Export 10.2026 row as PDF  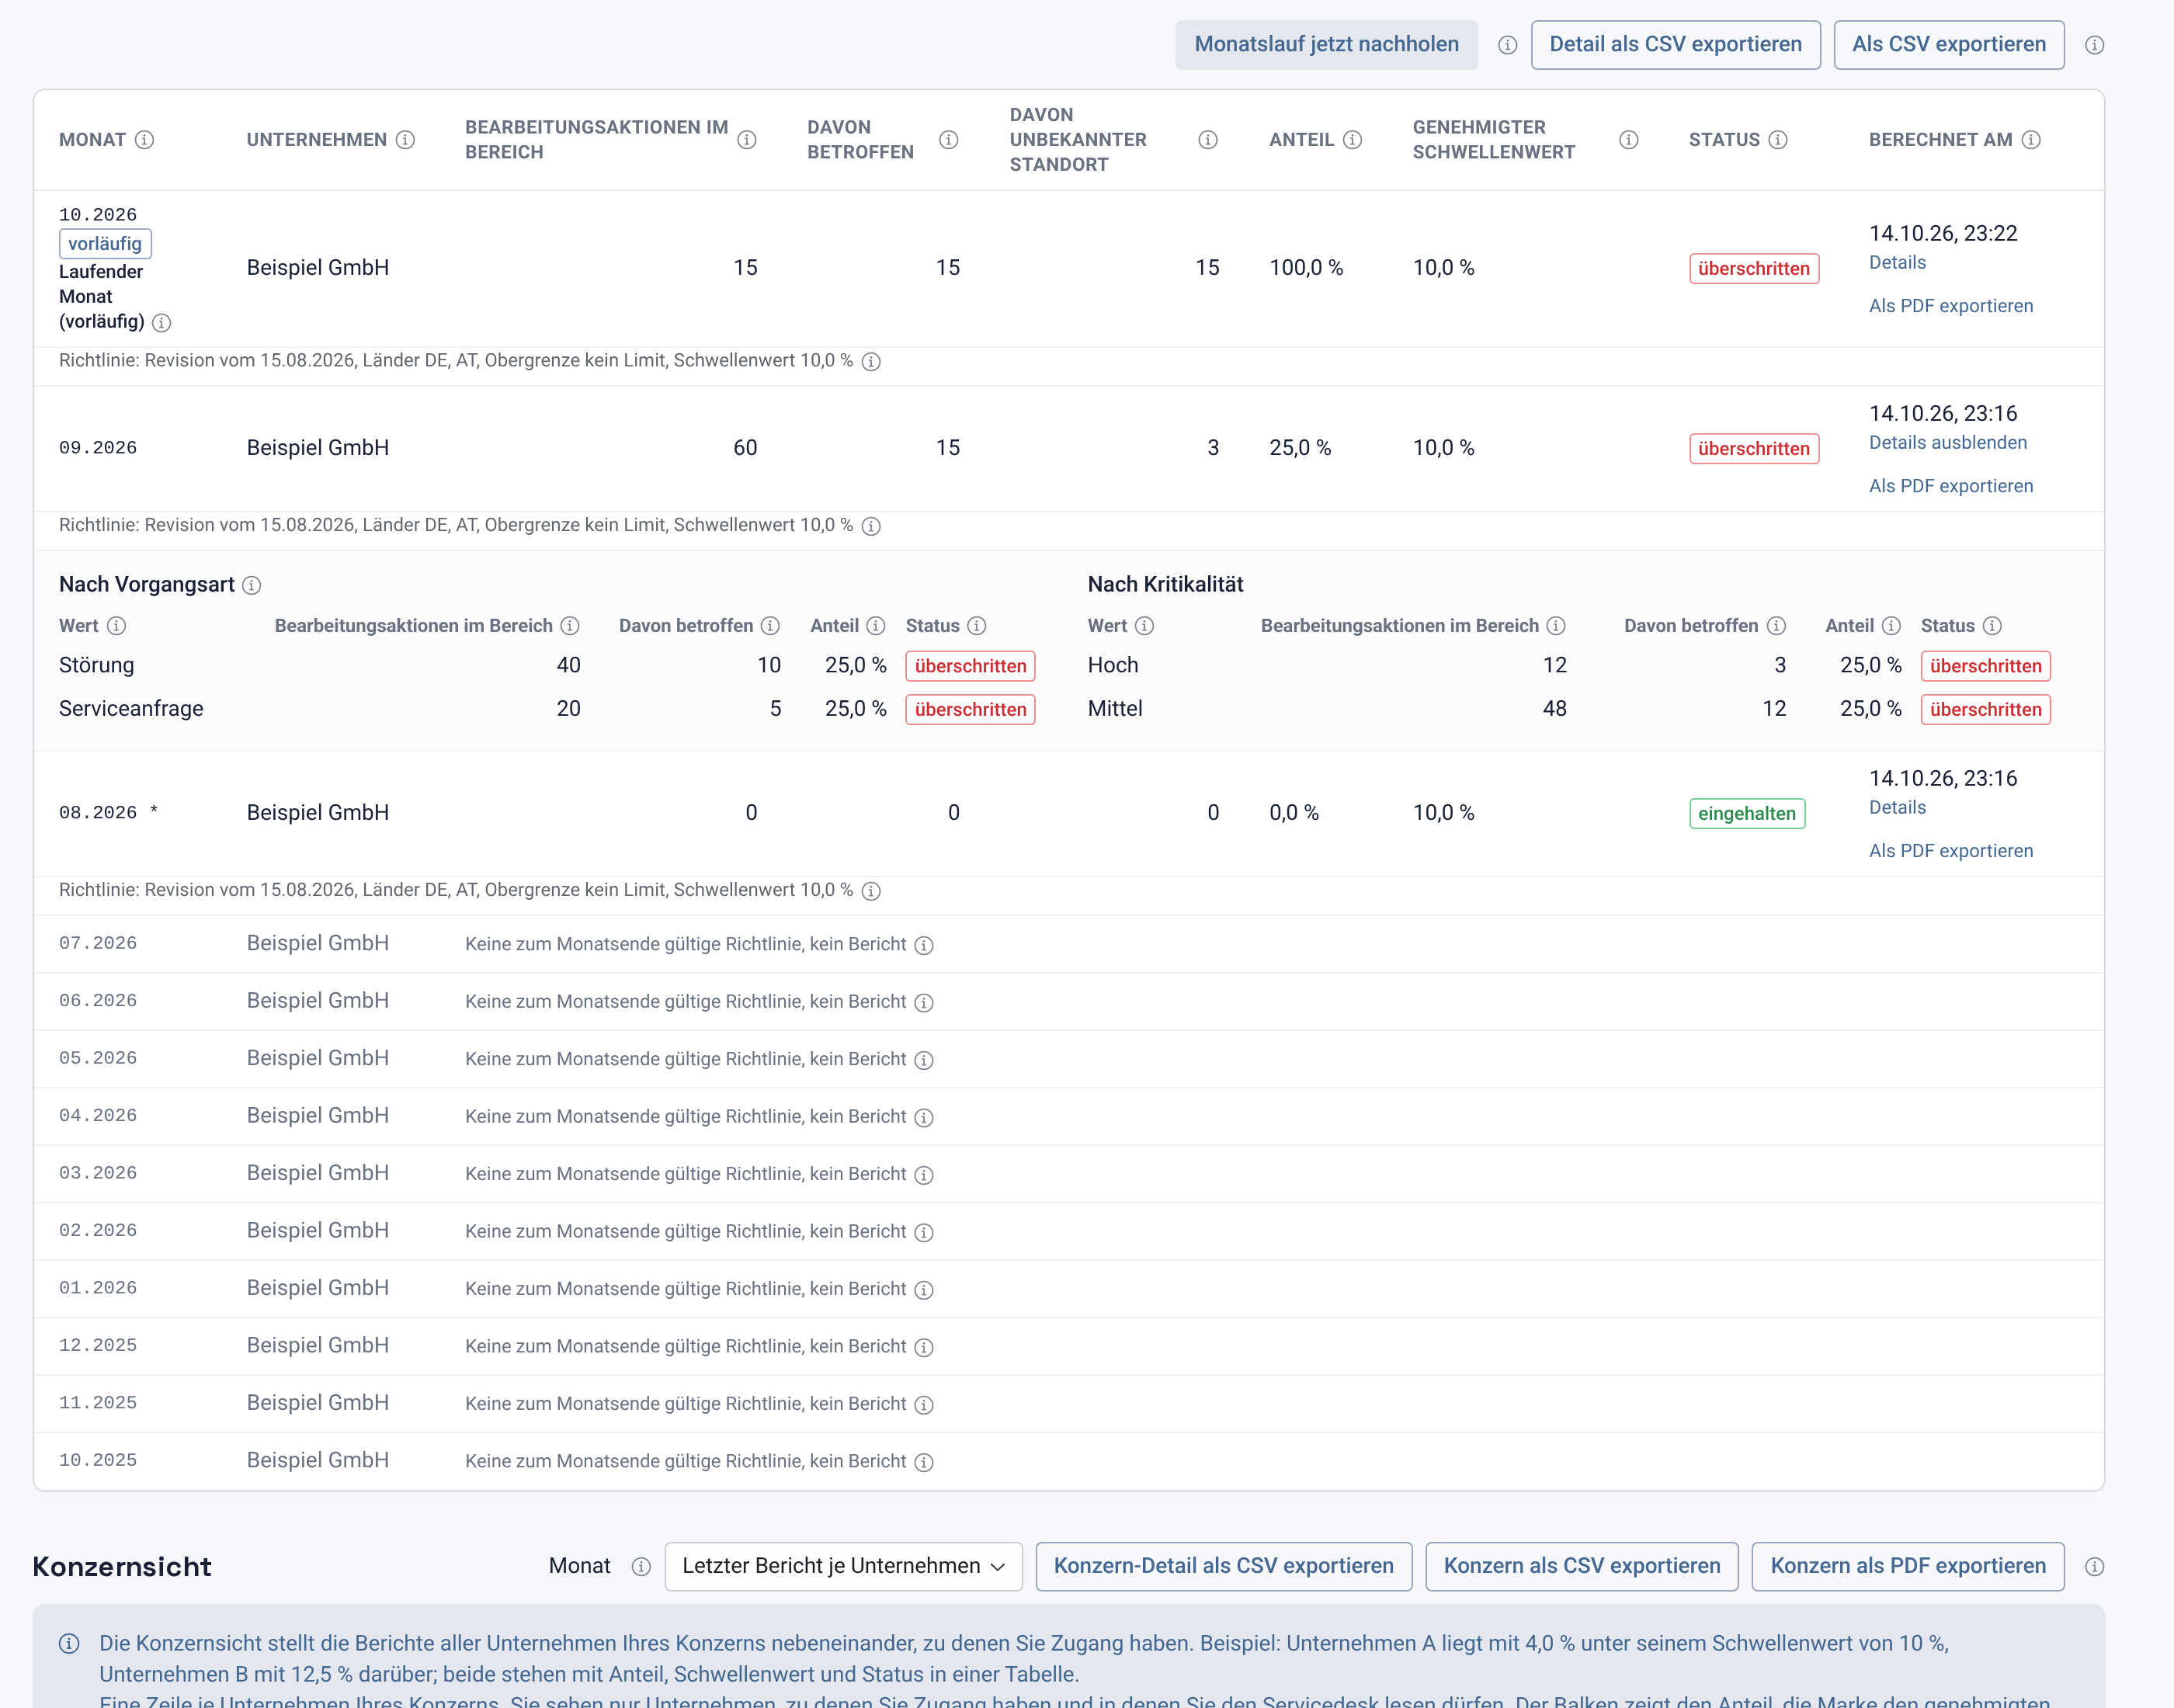(x=1950, y=306)
